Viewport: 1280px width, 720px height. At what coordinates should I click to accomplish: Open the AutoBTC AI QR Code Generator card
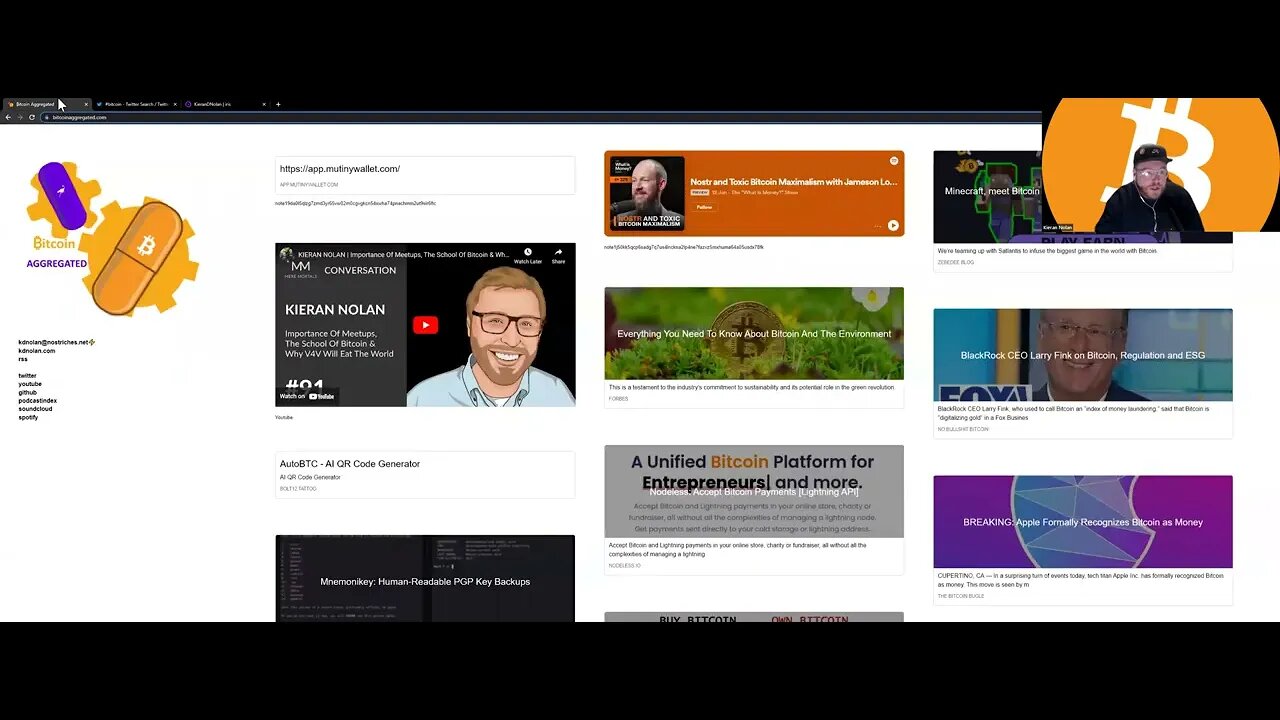425,475
